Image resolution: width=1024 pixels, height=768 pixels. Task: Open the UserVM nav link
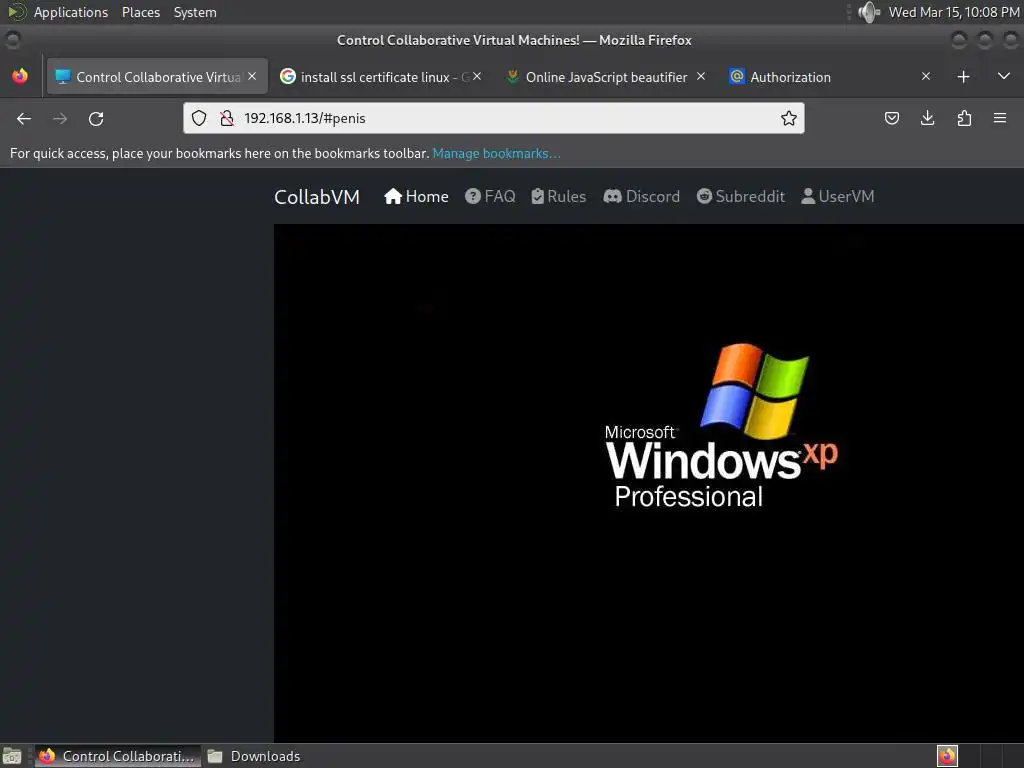(837, 197)
